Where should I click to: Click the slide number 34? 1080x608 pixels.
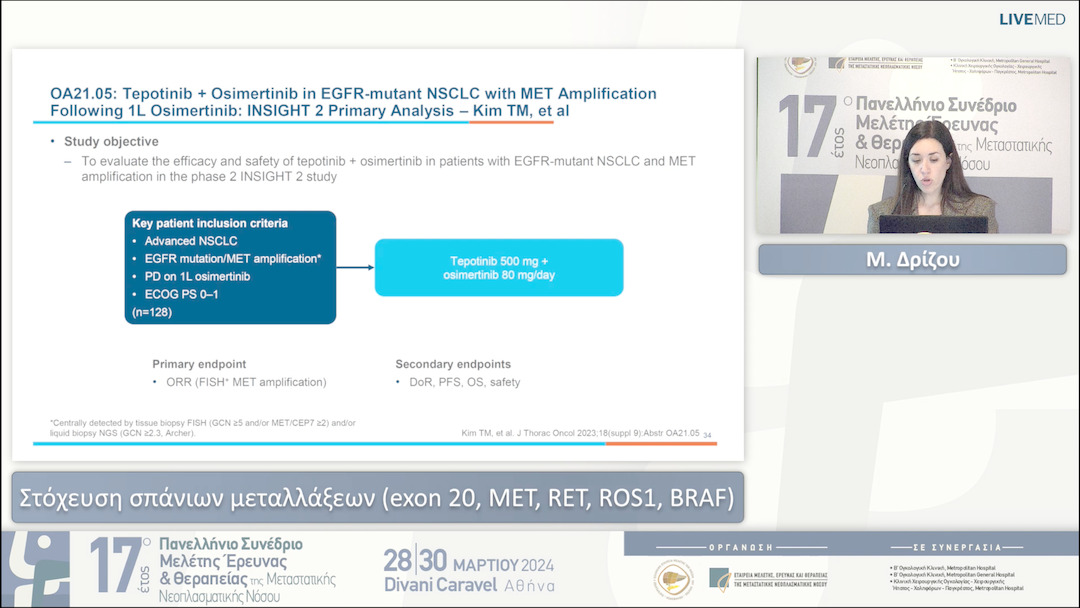[707, 435]
